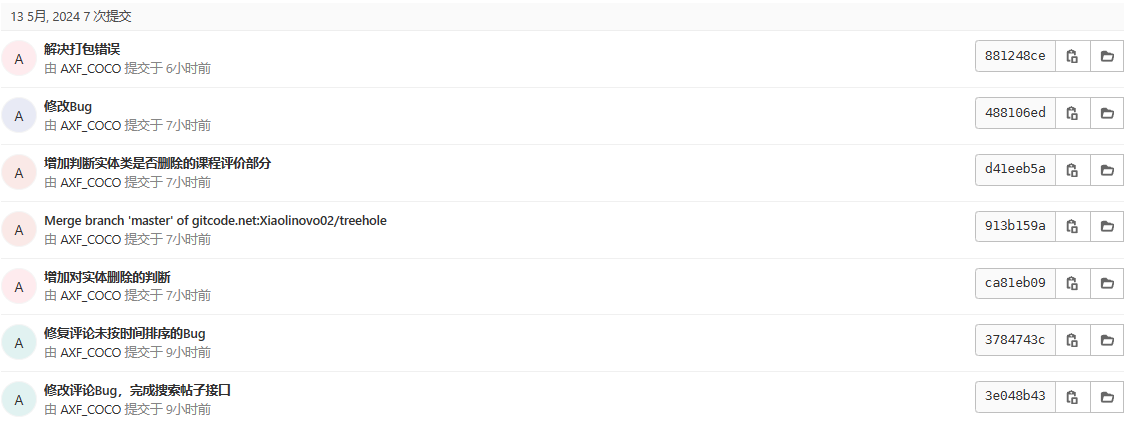The width and height of the screenshot is (1129, 423).
Task: Browse files at commit d41eeb5a
Action: [x=1107, y=170]
